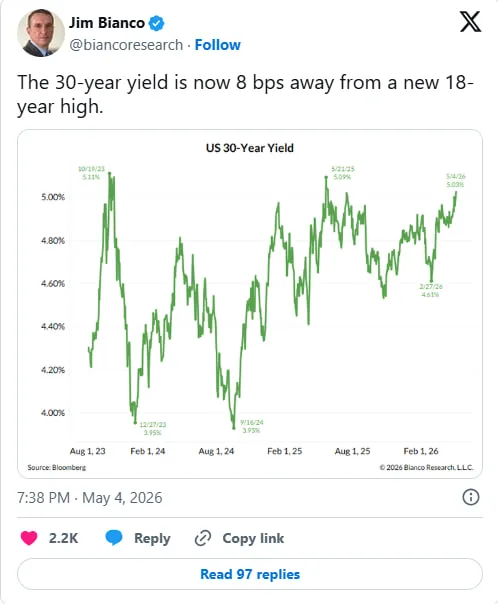The width and height of the screenshot is (498, 604).
Task: Open the X logo in the corner
Action: click(470, 22)
